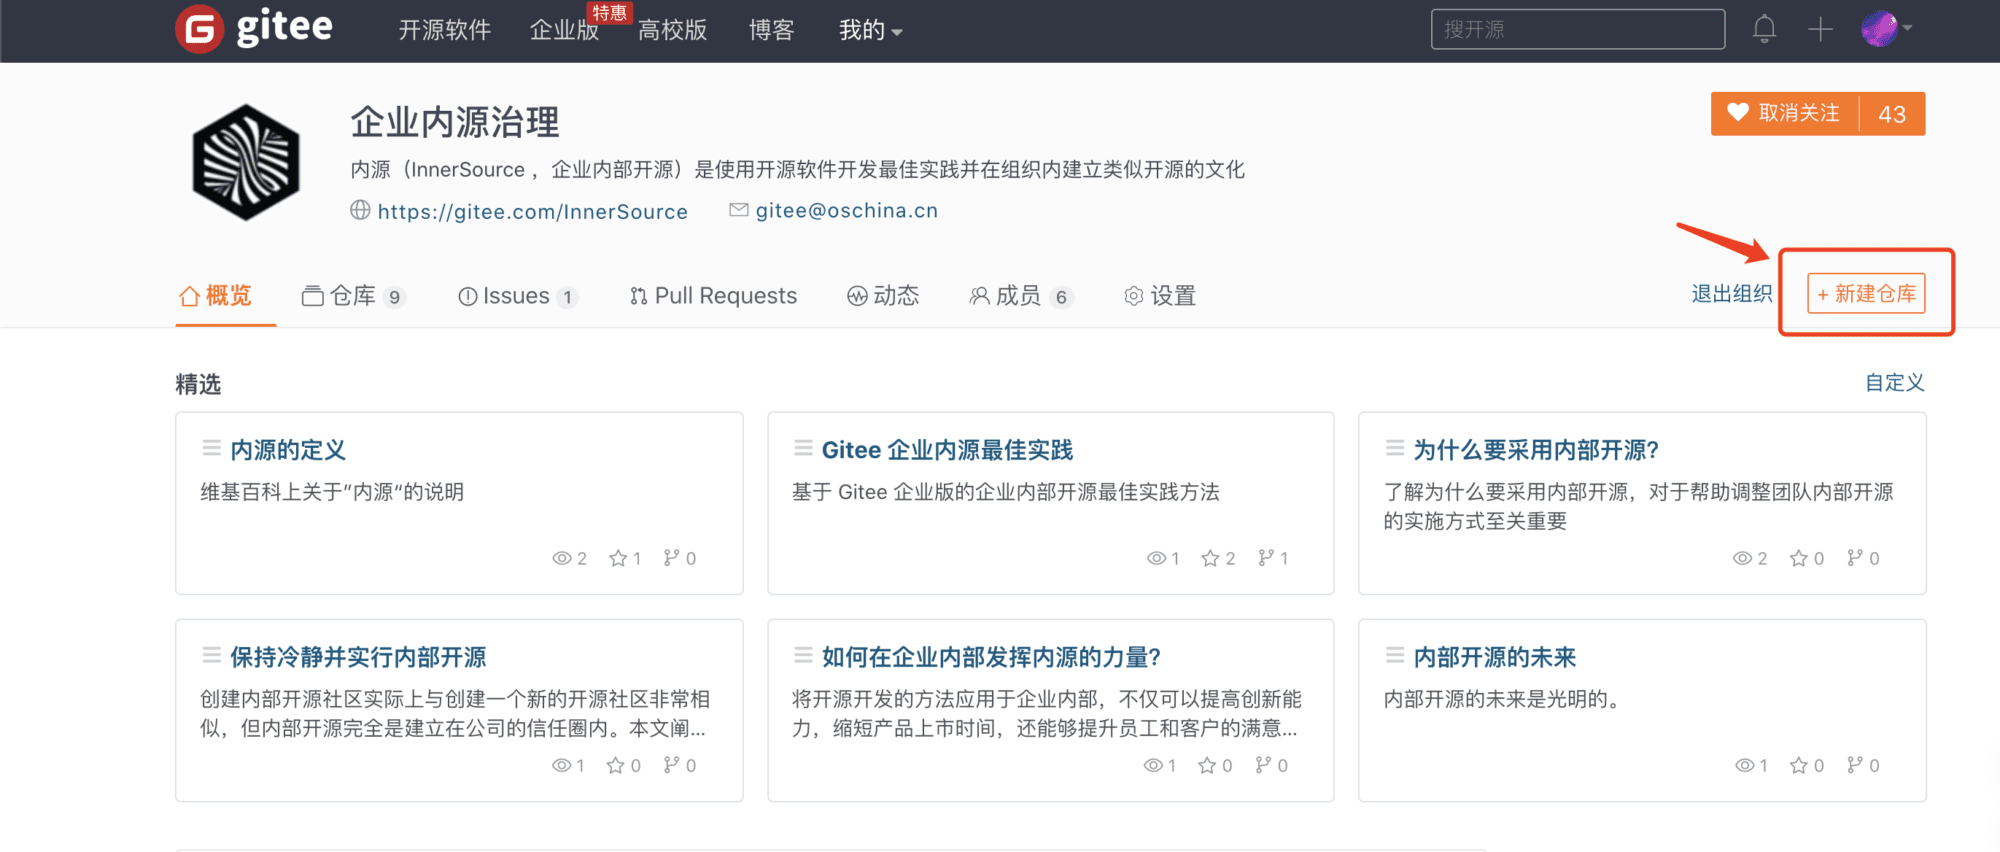The image size is (2000, 852).
Task: Click drag handle icon on 内源的定义 card
Action: [211, 448]
